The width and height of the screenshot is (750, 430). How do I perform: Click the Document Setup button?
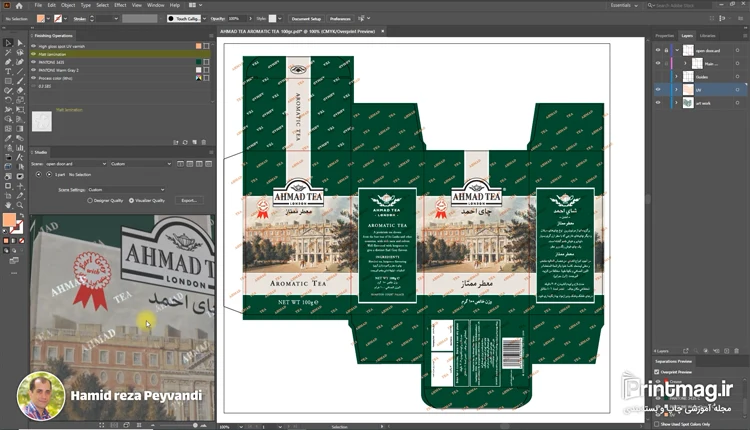(x=306, y=19)
